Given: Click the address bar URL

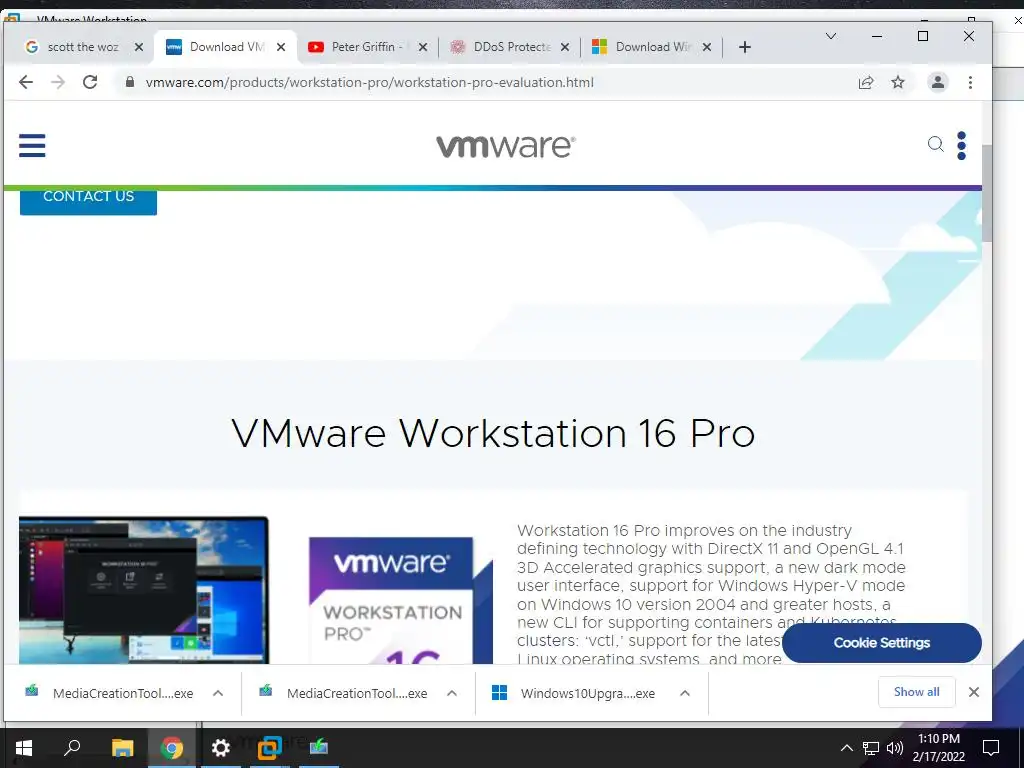Looking at the screenshot, I should pyautogui.click(x=370, y=82).
